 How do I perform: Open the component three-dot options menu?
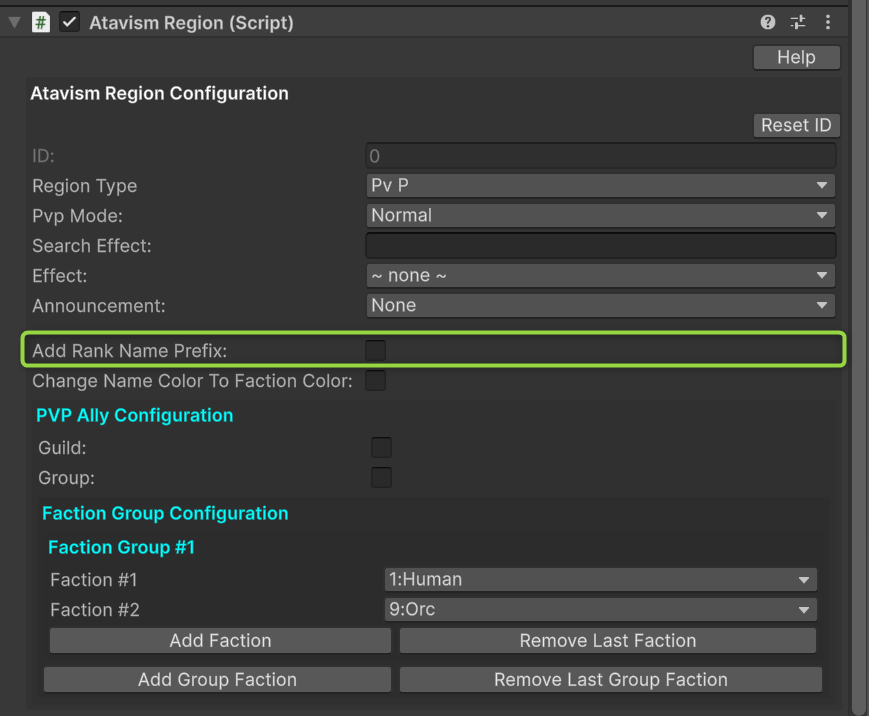pyautogui.click(x=828, y=22)
